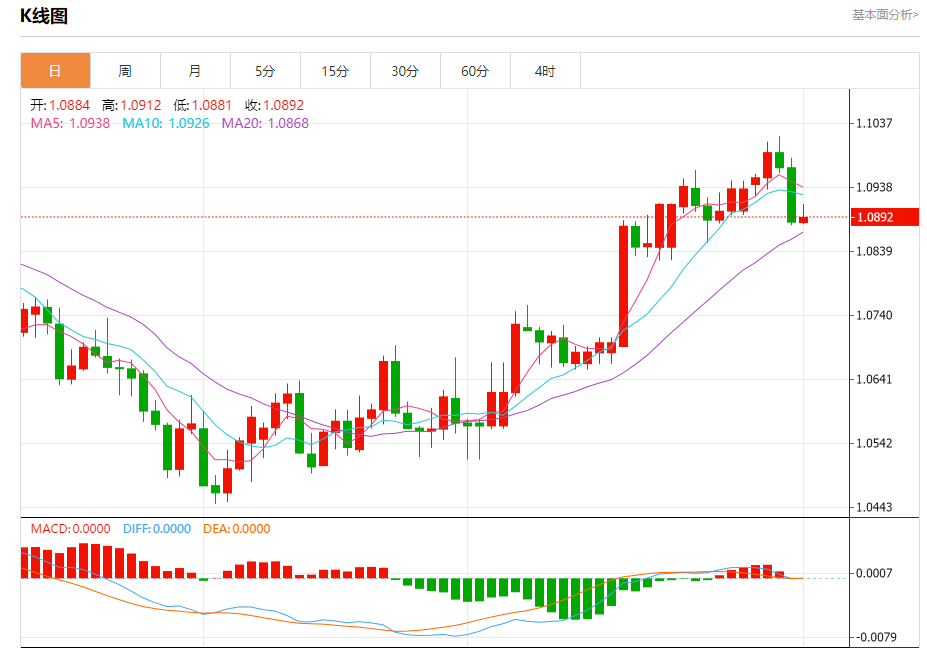Select the 日 daily chart tab
The height and width of the screenshot is (648, 927).
coord(56,71)
